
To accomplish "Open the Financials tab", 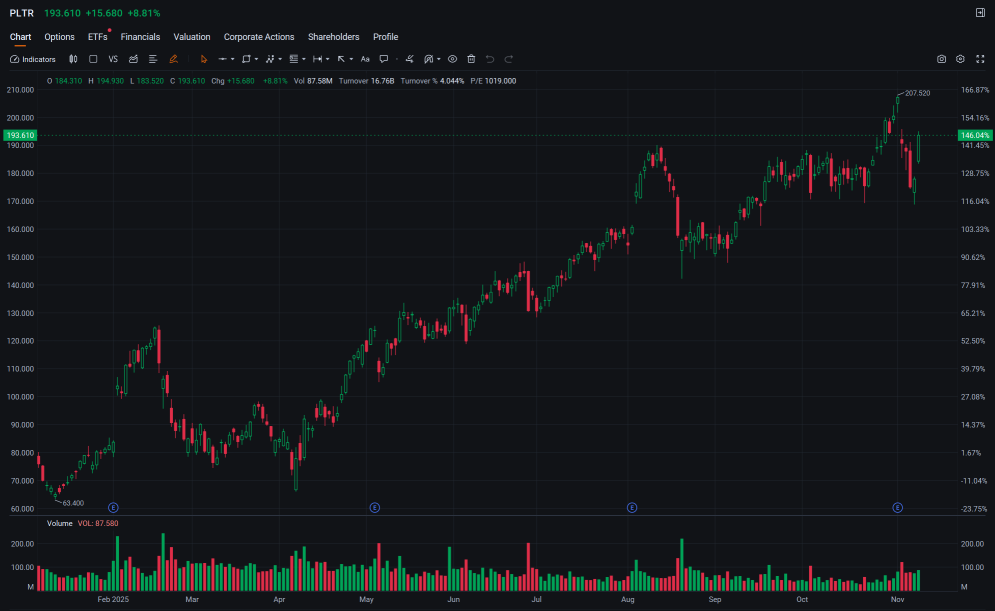I will pyautogui.click(x=140, y=37).
